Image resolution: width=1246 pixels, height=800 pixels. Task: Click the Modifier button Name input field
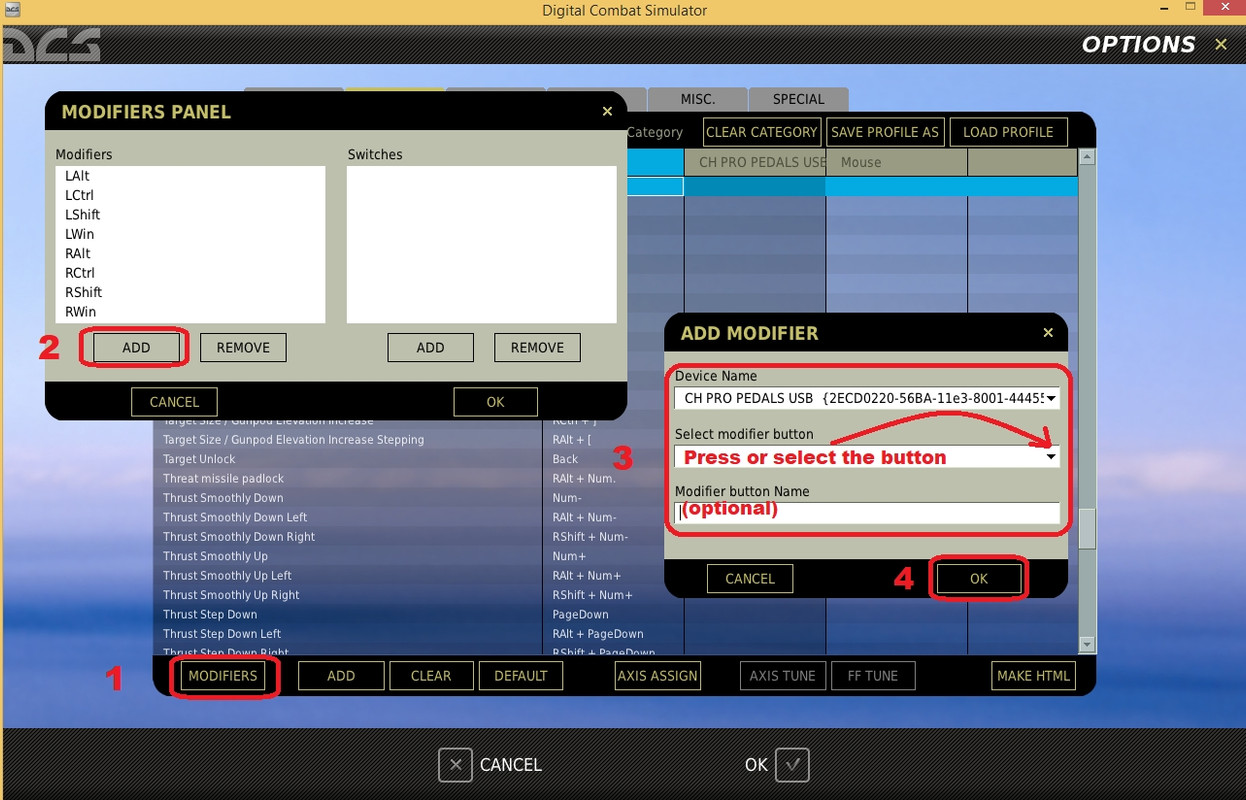tap(867, 512)
